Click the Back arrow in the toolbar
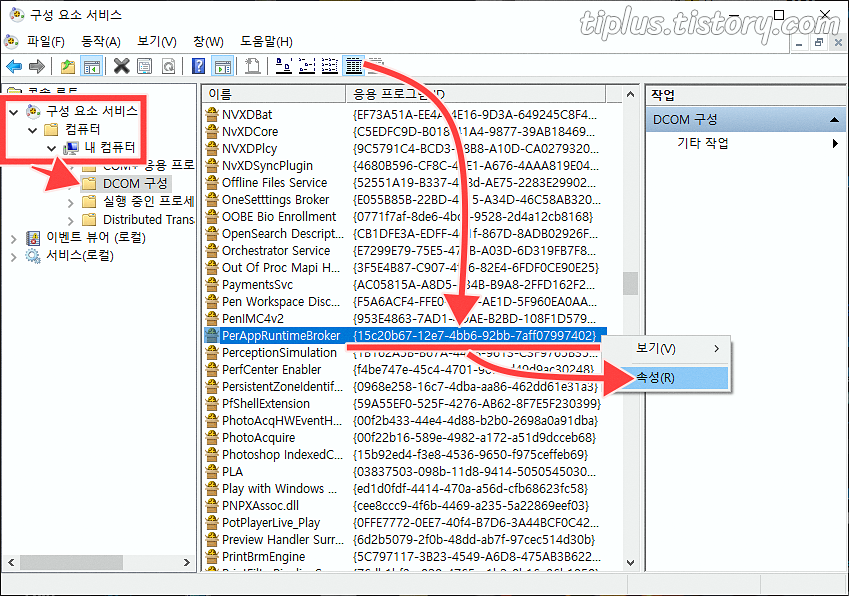The image size is (849, 596). [x=14, y=67]
